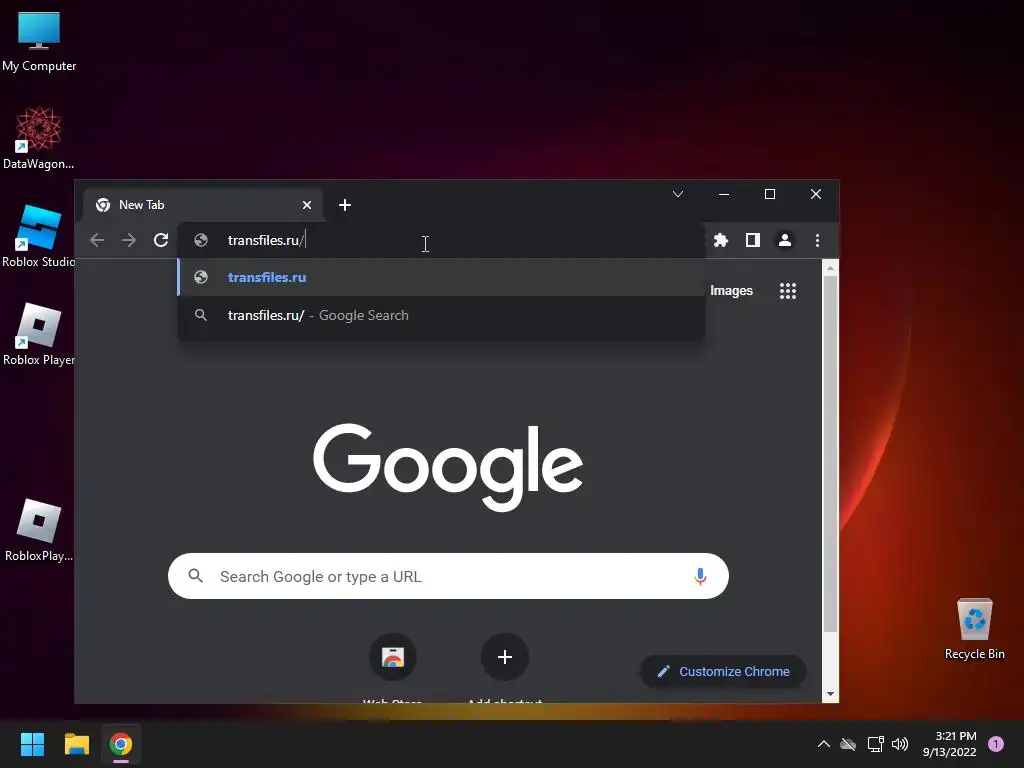Viewport: 1024px width, 768px height.
Task: Click the scrollbar down arrow
Action: coord(830,694)
